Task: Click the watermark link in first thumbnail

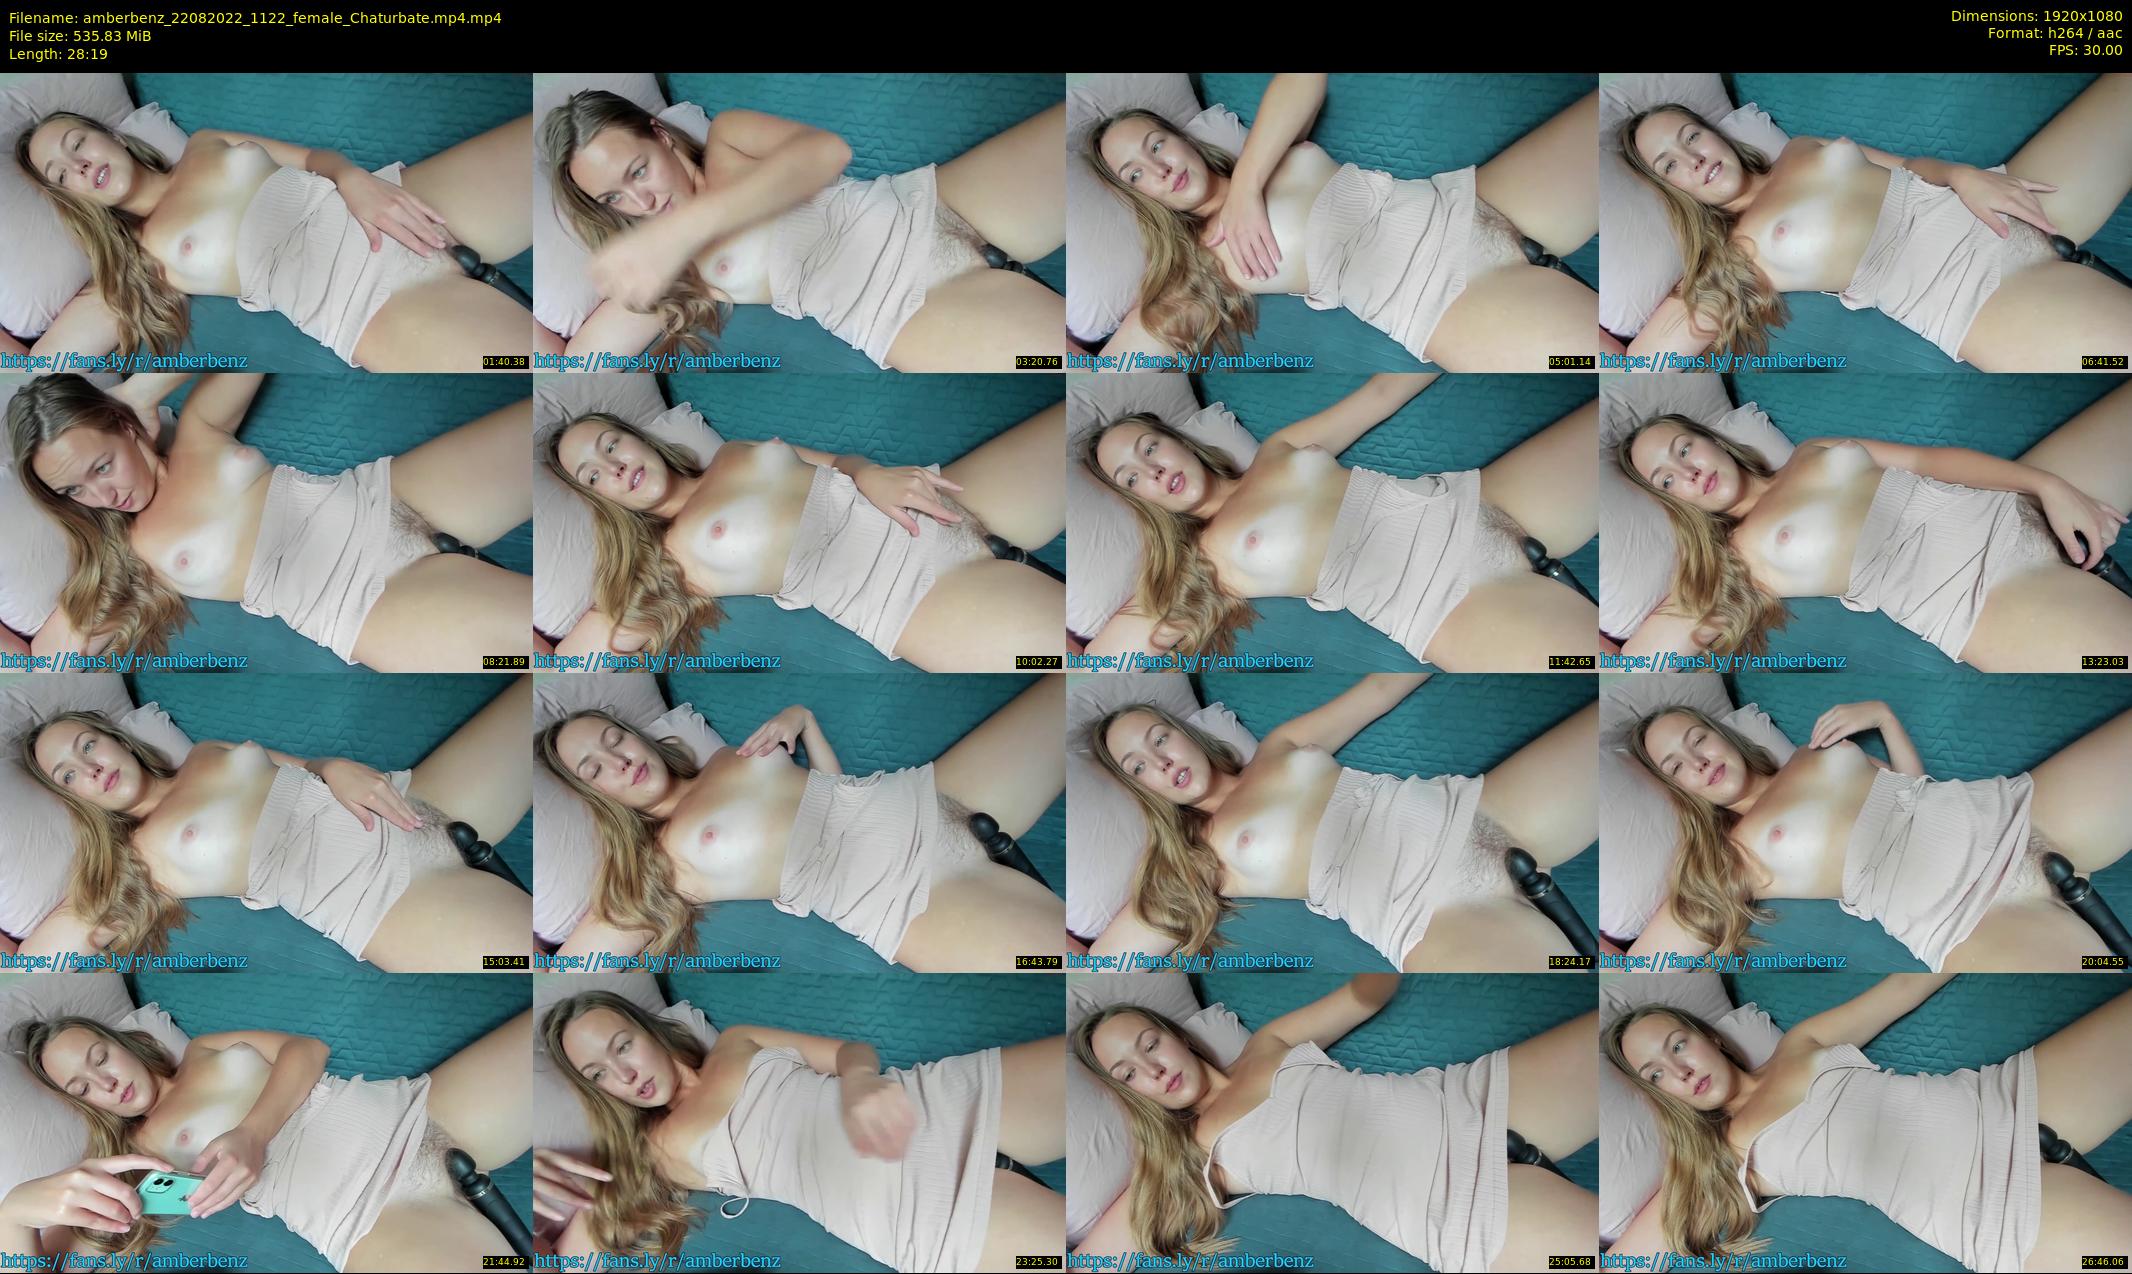Action: pyautogui.click(x=124, y=361)
